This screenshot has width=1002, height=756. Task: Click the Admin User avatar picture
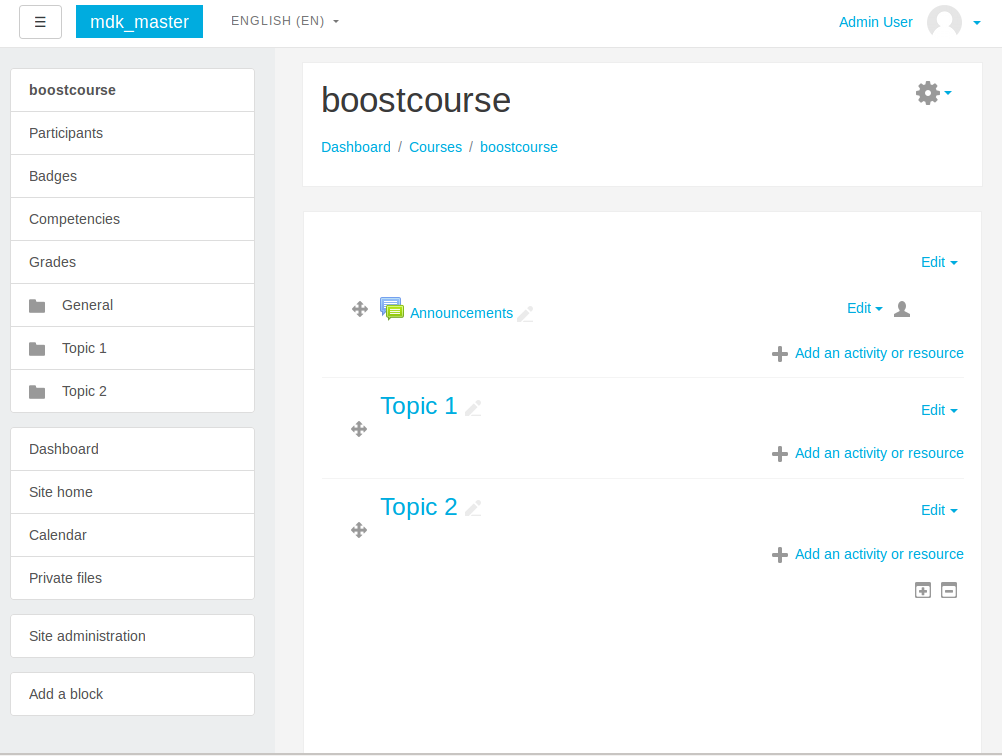[944, 22]
